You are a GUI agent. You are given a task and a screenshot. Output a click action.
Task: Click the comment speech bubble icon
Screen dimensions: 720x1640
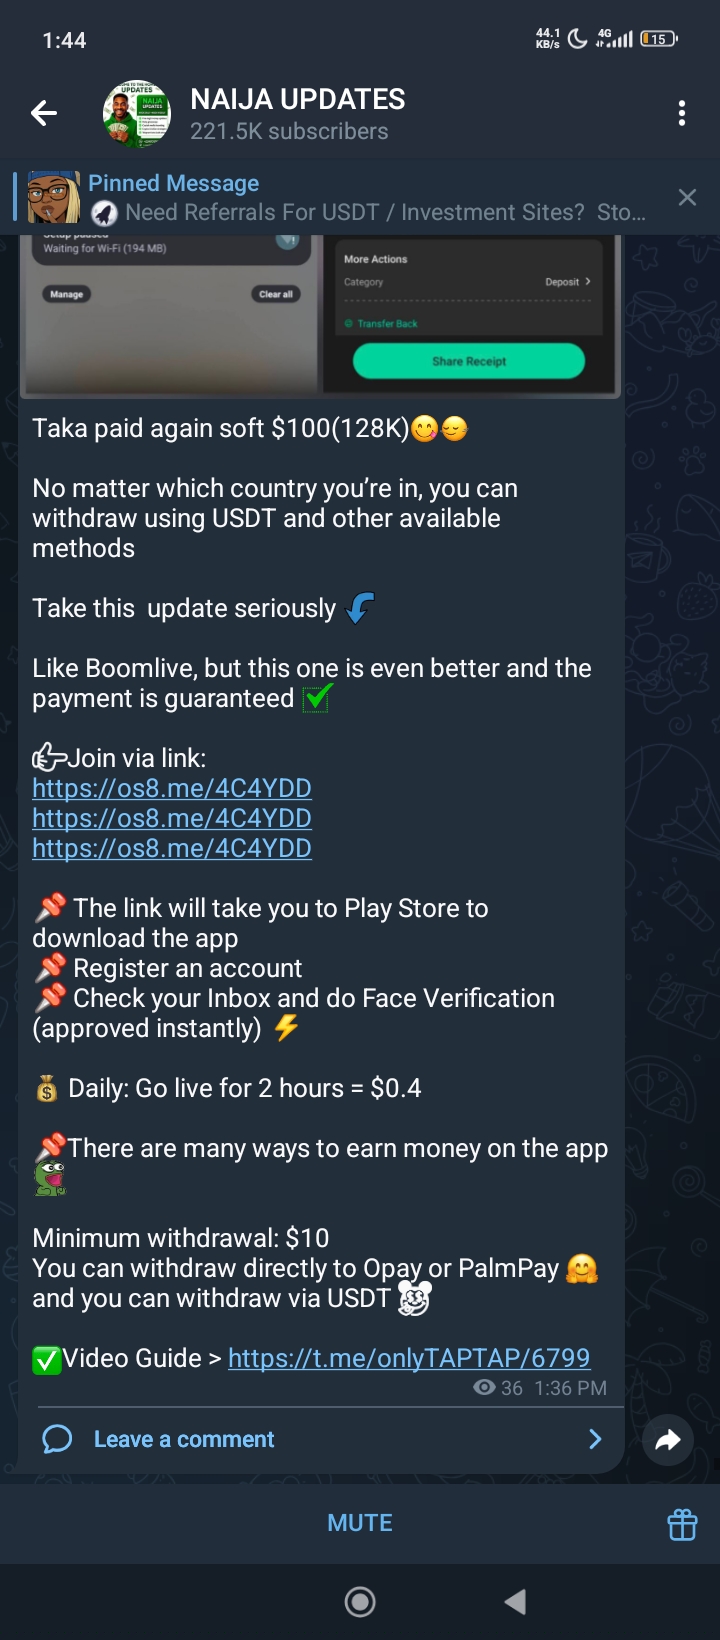[x=58, y=1439]
